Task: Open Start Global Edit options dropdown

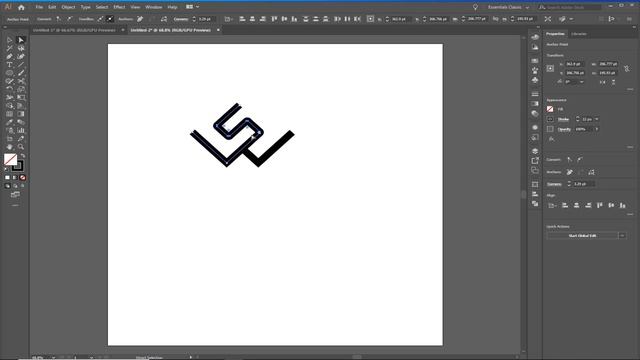Action: pos(622,236)
